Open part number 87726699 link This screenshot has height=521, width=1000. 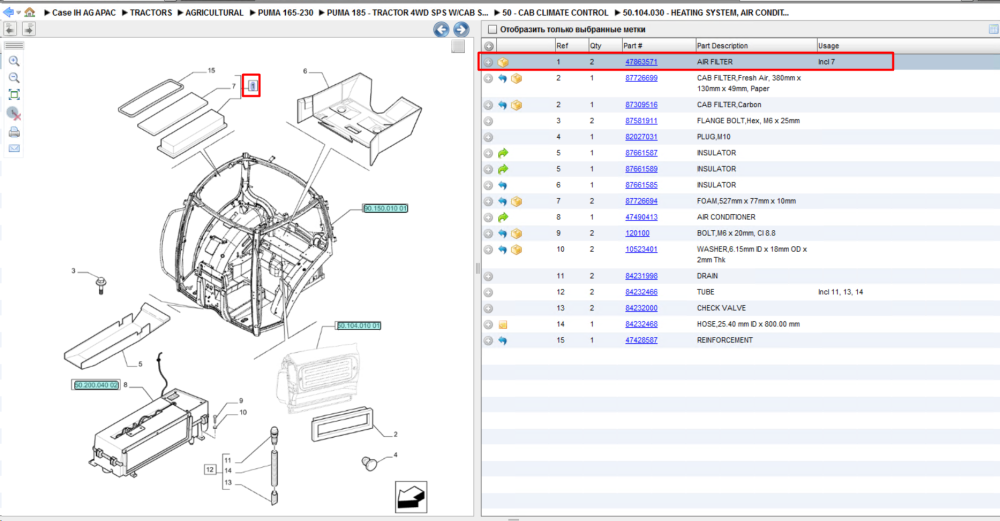[641, 78]
